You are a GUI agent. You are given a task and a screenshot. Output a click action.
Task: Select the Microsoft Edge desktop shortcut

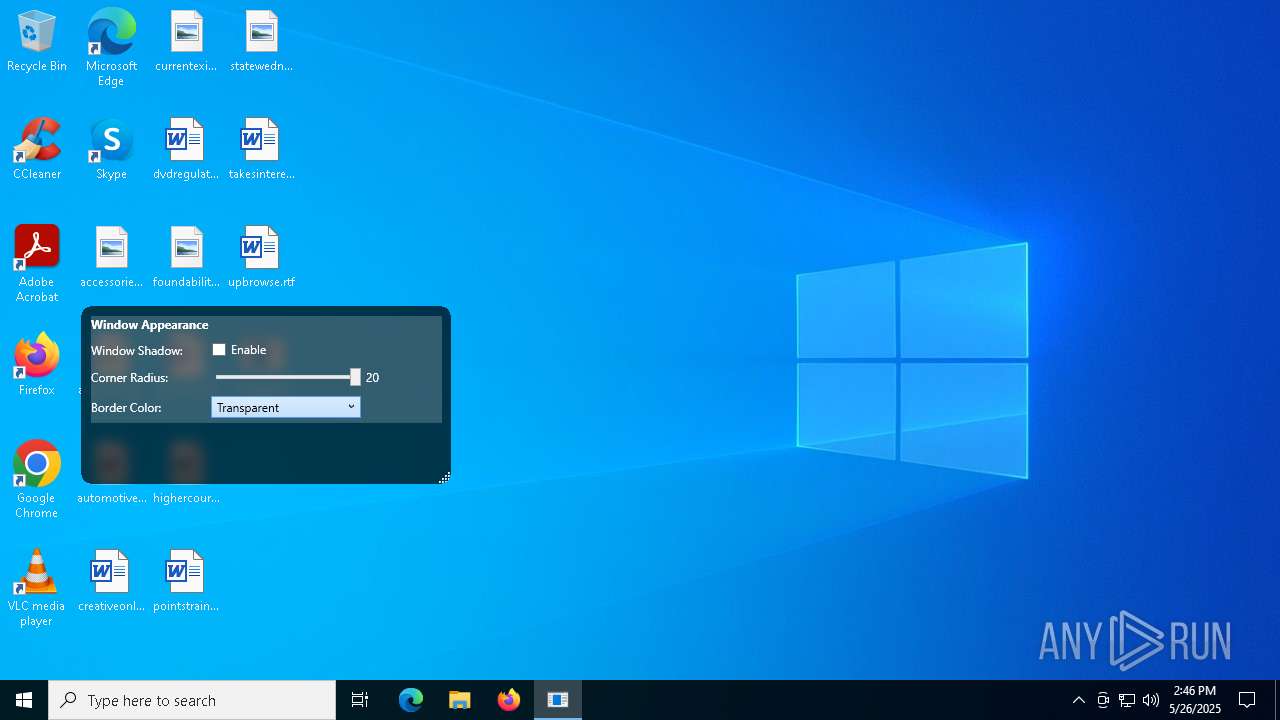pyautogui.click(x=111, y=48)
